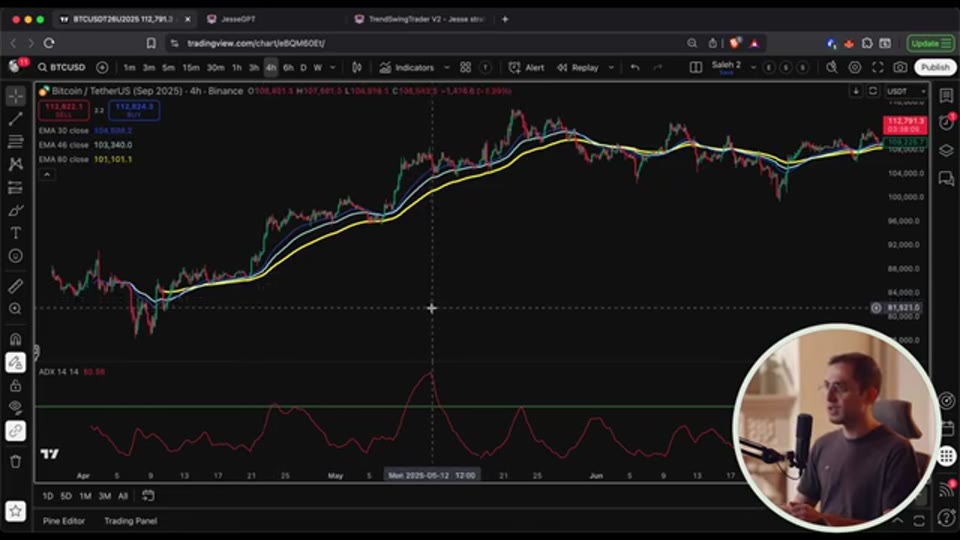The width and height of the screenshot is (960, 540).
Task: Toggle stay-in-drawing-mode pencil lock
Action: [15, 362]
